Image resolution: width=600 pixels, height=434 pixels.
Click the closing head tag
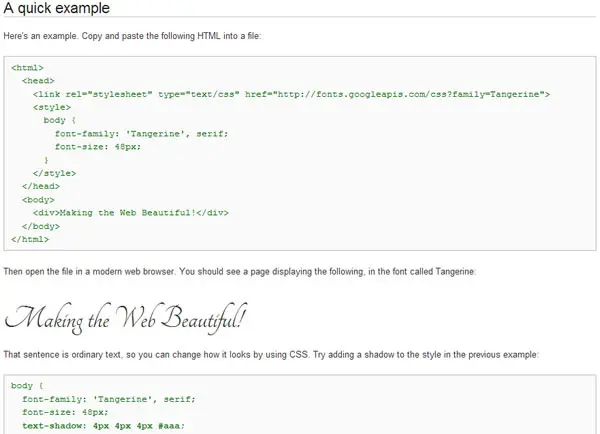41,186
